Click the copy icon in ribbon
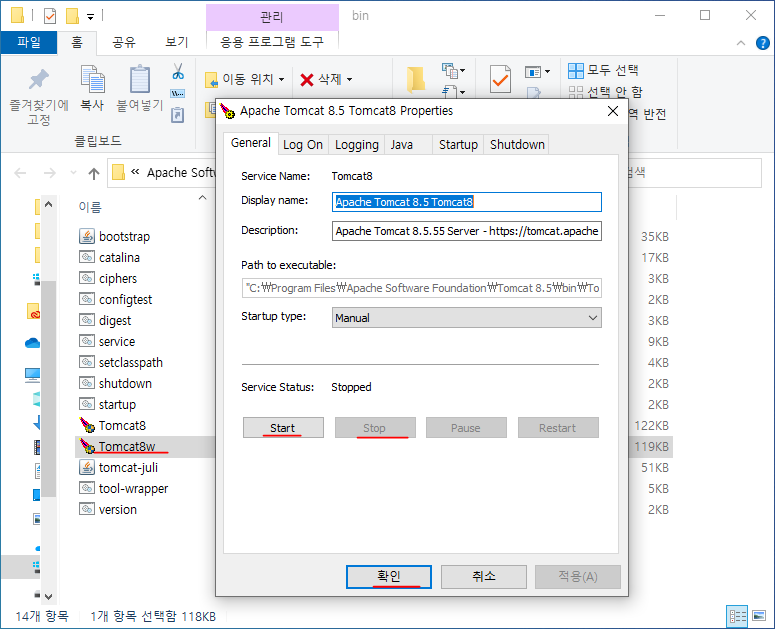The height and width of the screenshot is (629, 775). [x=92, y=79]
